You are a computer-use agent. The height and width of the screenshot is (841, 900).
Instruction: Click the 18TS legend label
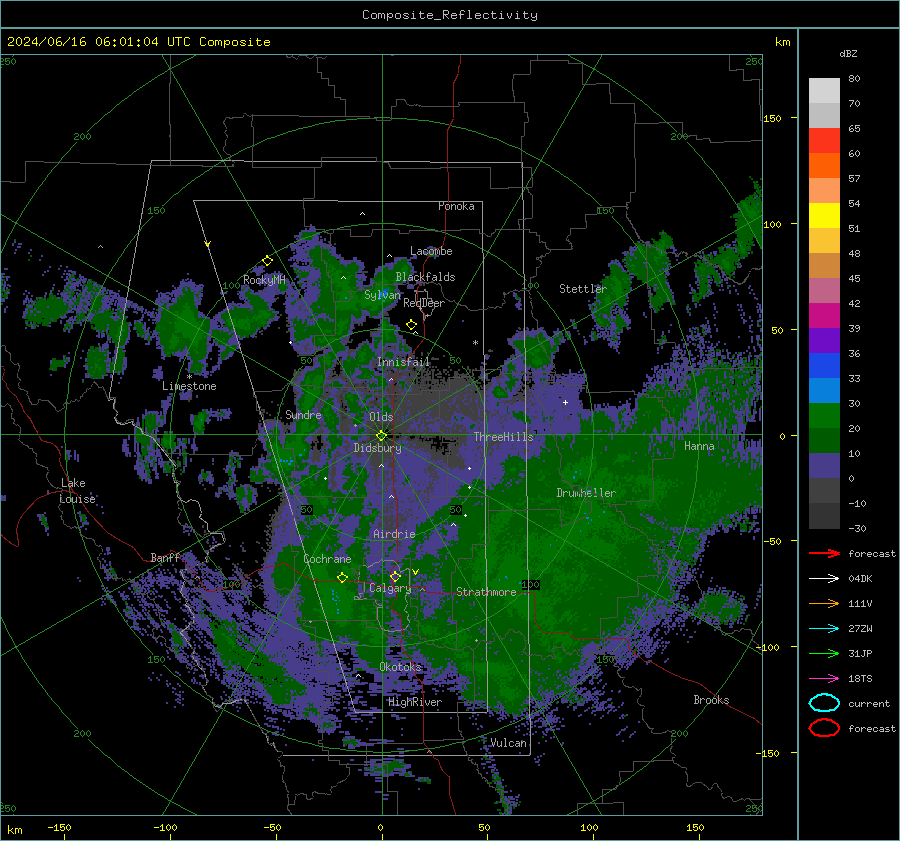pos(860,679)
